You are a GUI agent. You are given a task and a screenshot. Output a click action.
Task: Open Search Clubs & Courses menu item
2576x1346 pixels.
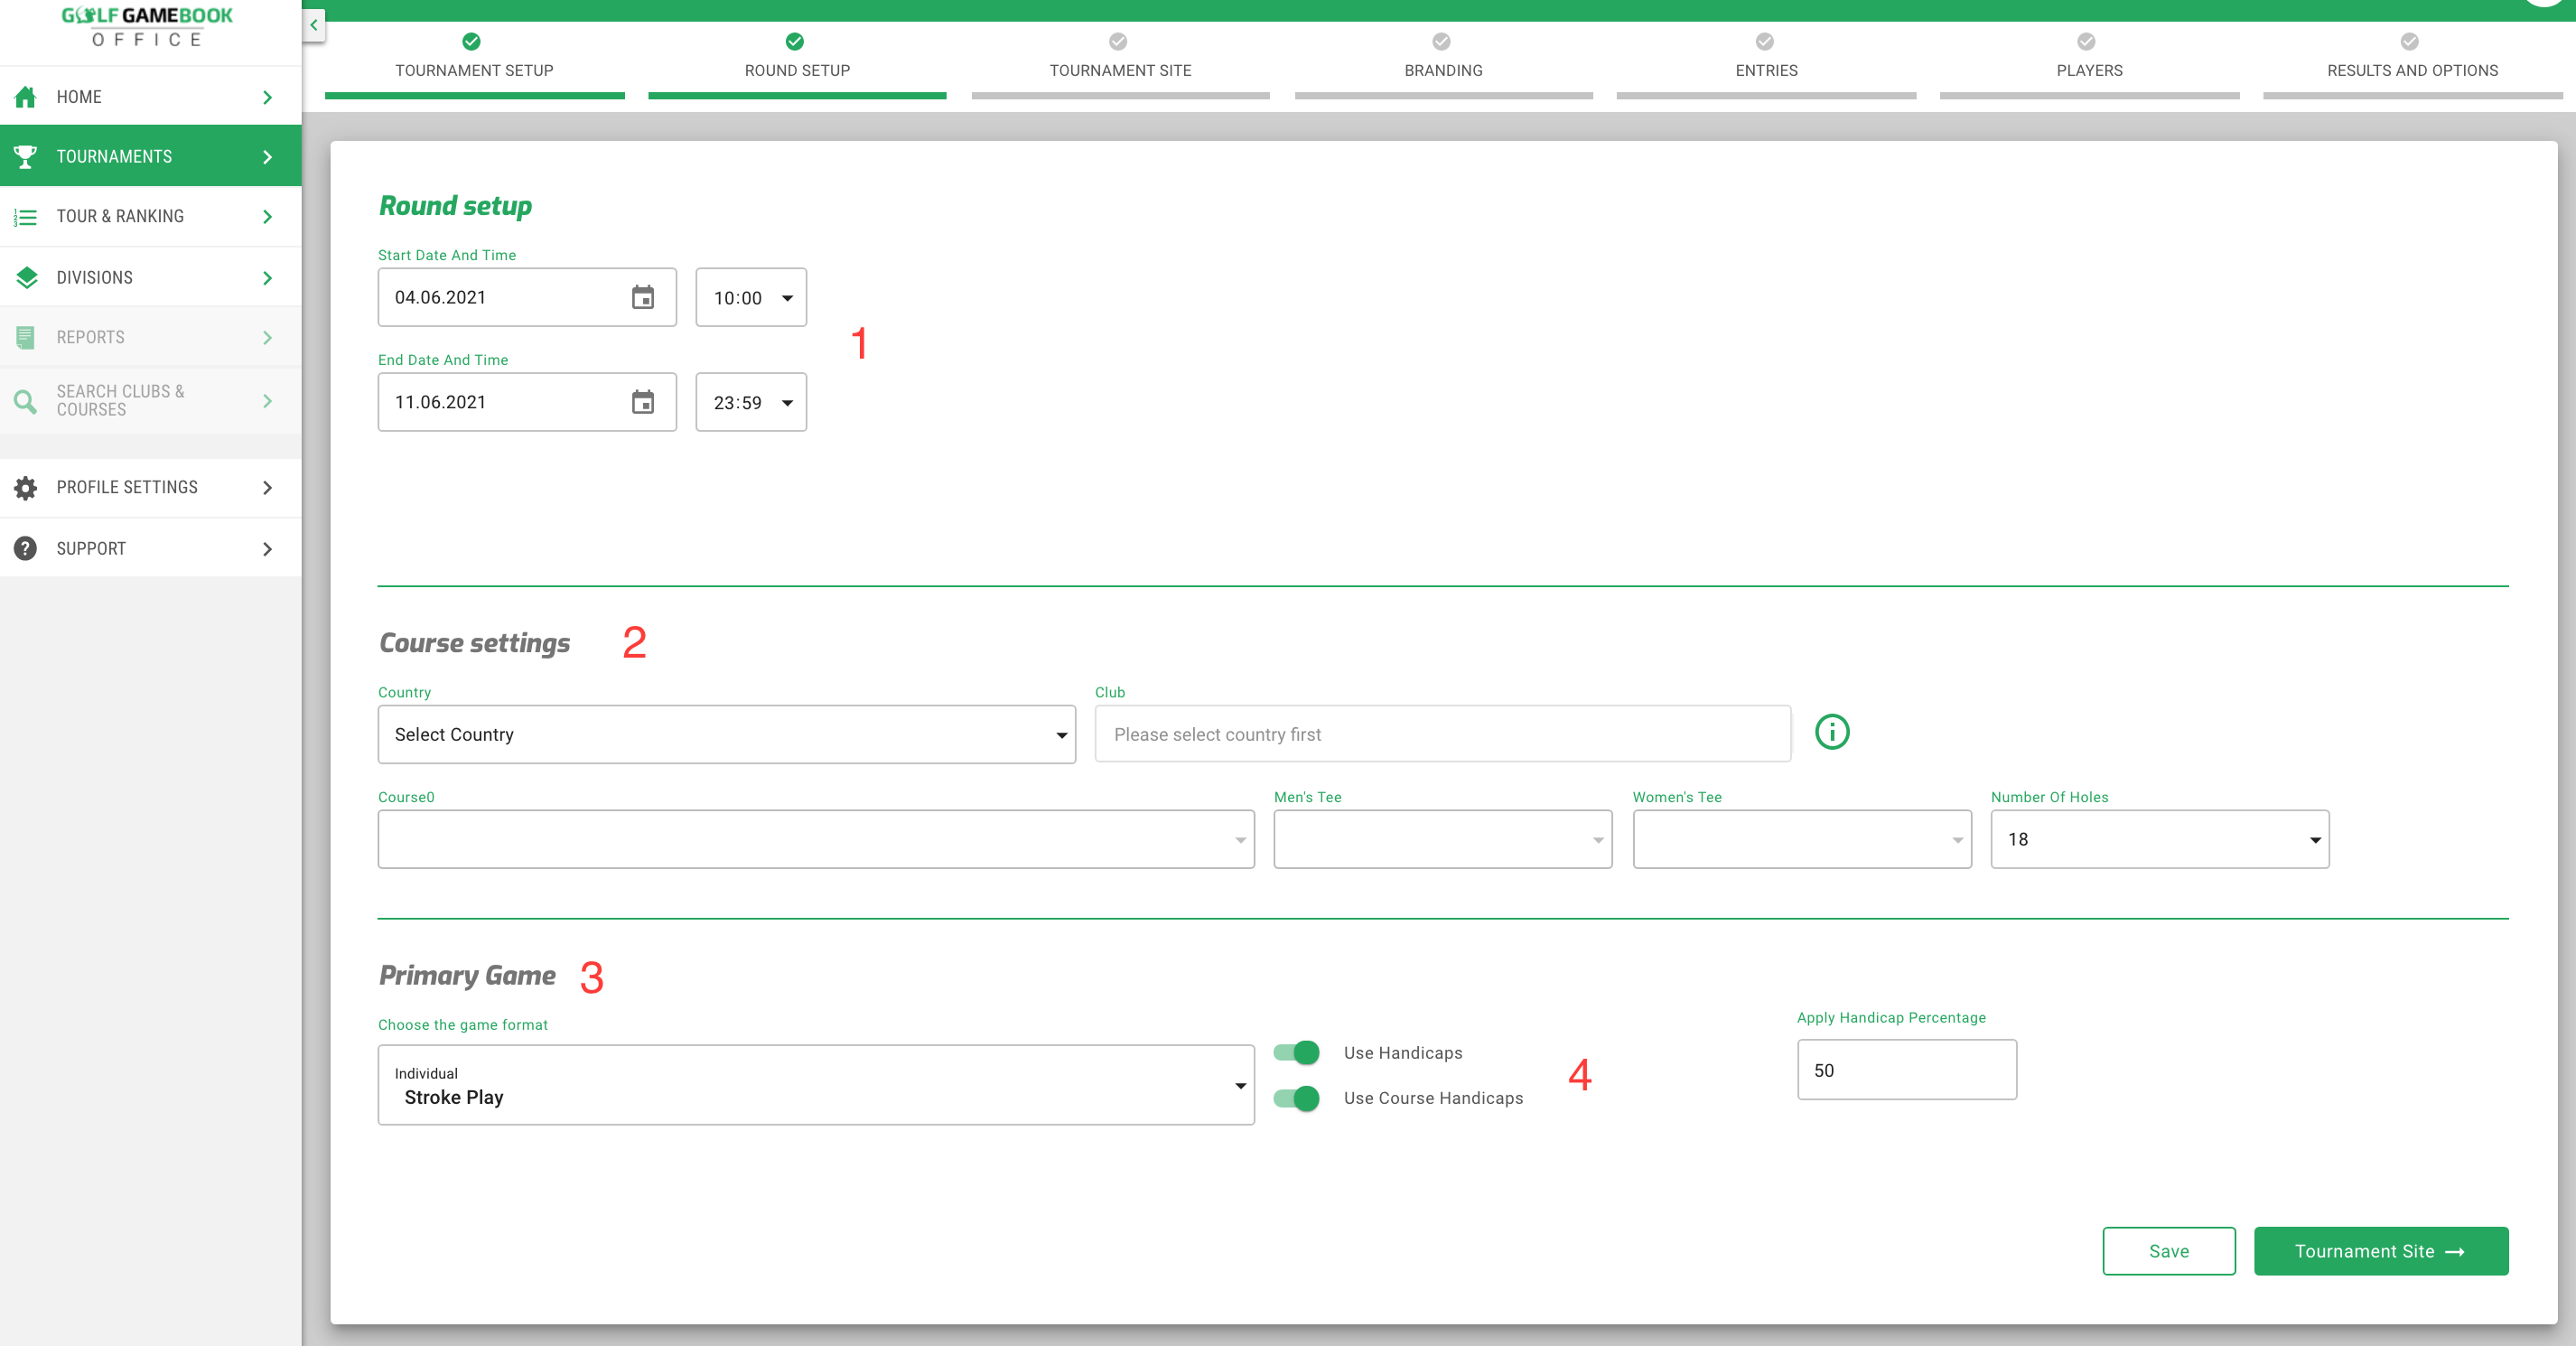[150, 400]
